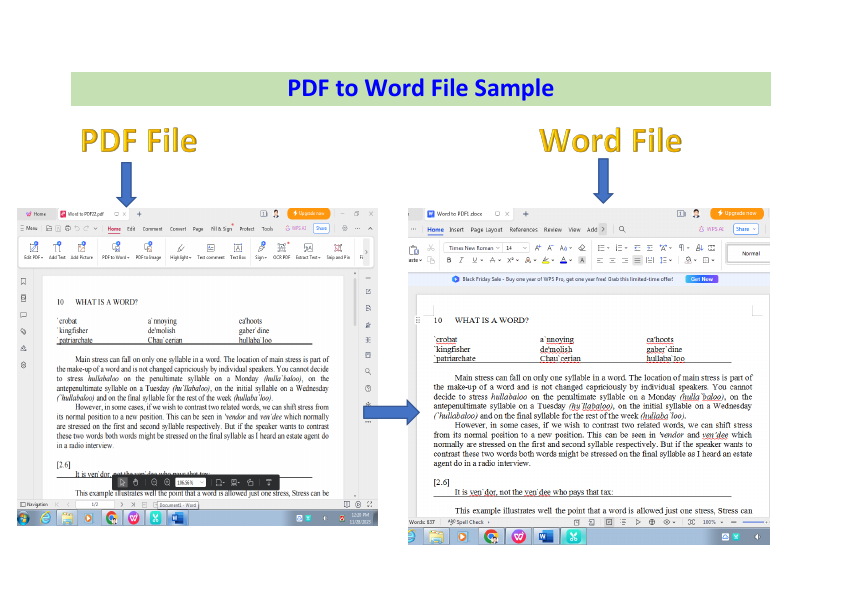The image size is (842, 595).
Task: Open the PDF to Image converter
Action: (x=147, y=250)
